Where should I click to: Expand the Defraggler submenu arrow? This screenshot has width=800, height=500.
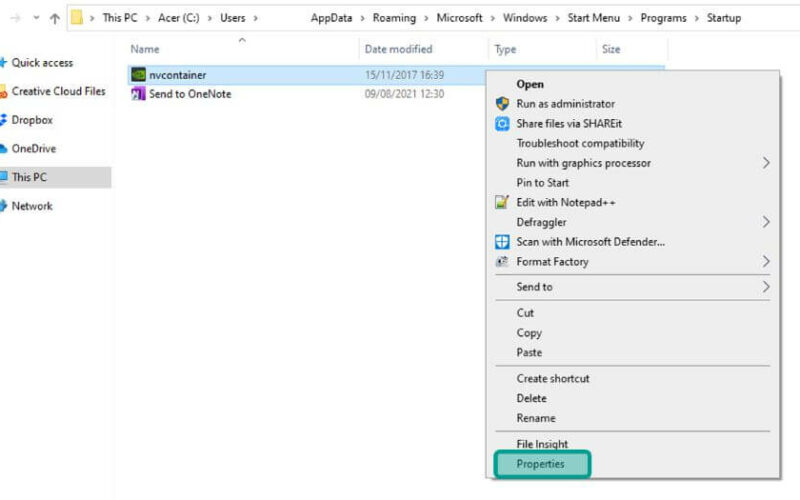point(766,222)
